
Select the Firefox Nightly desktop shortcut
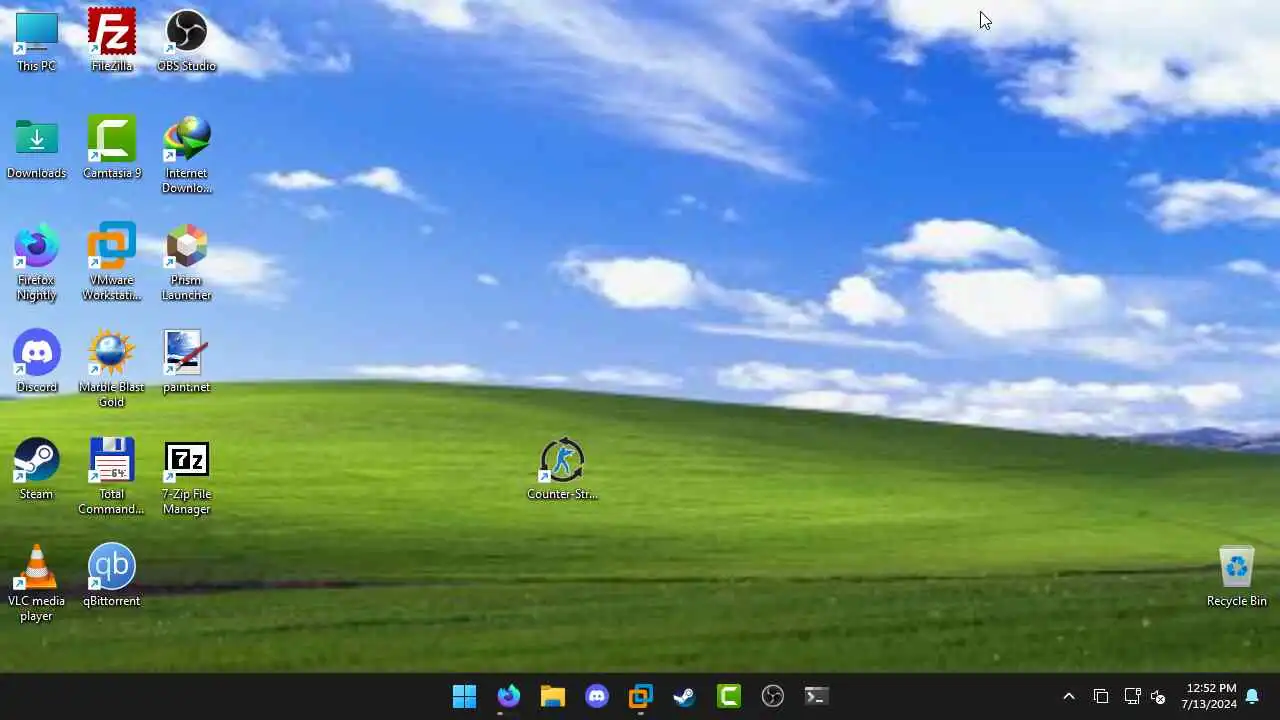click(36, 262)
